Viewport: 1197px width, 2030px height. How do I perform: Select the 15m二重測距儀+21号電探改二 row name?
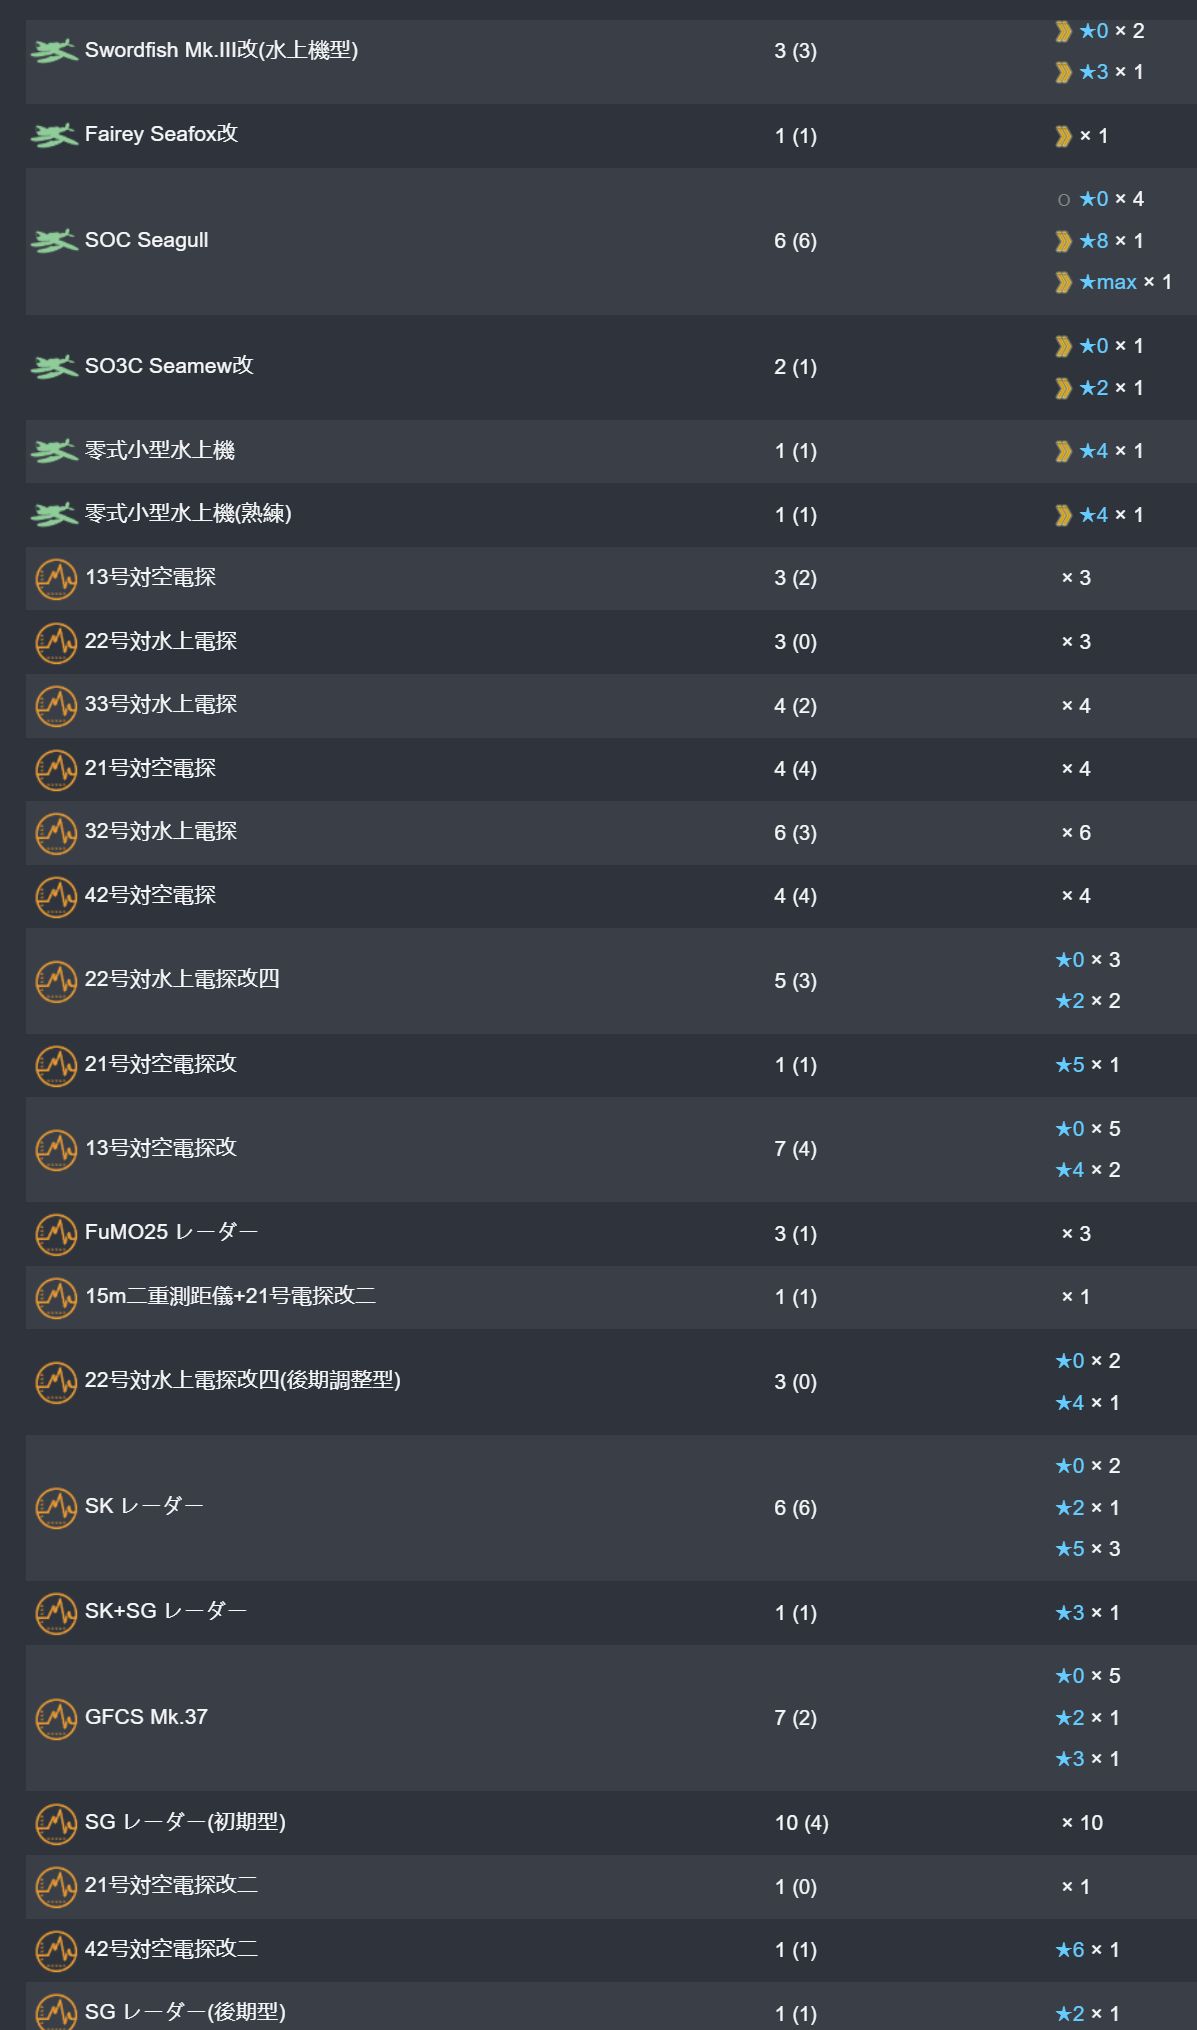click(x=230, y=1296)
